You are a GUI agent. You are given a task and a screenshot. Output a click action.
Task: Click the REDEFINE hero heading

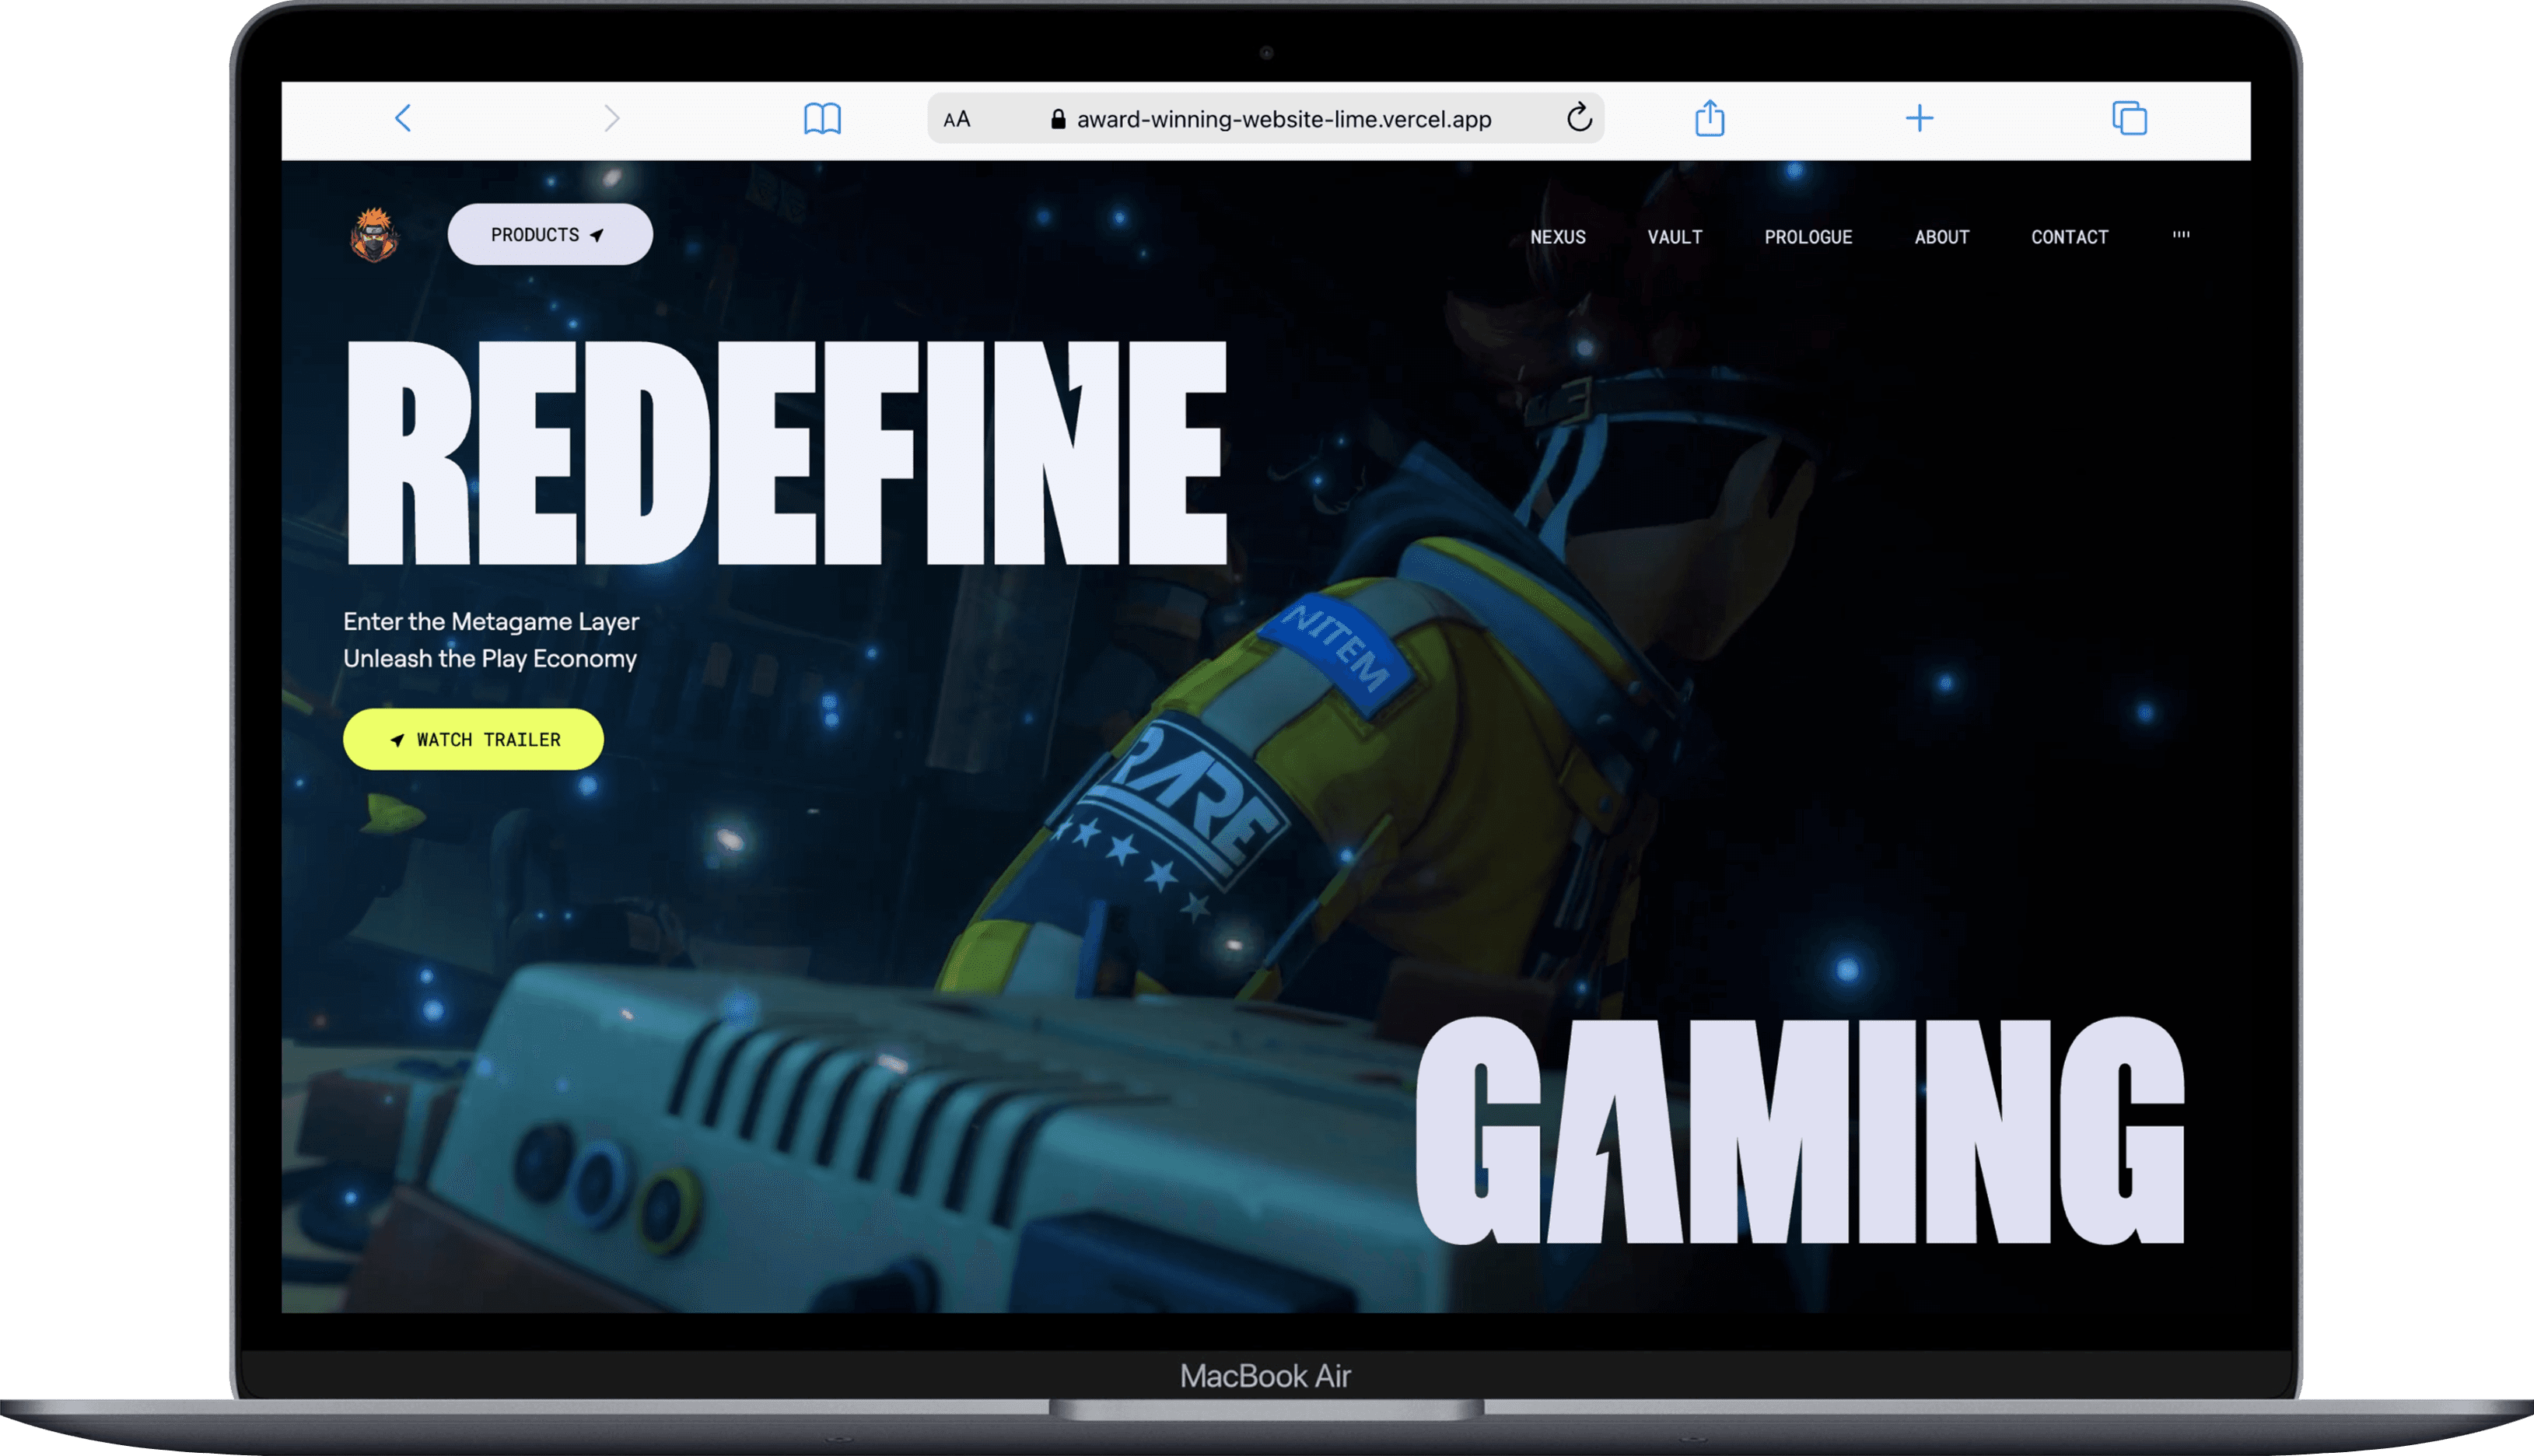coord(786,453)
